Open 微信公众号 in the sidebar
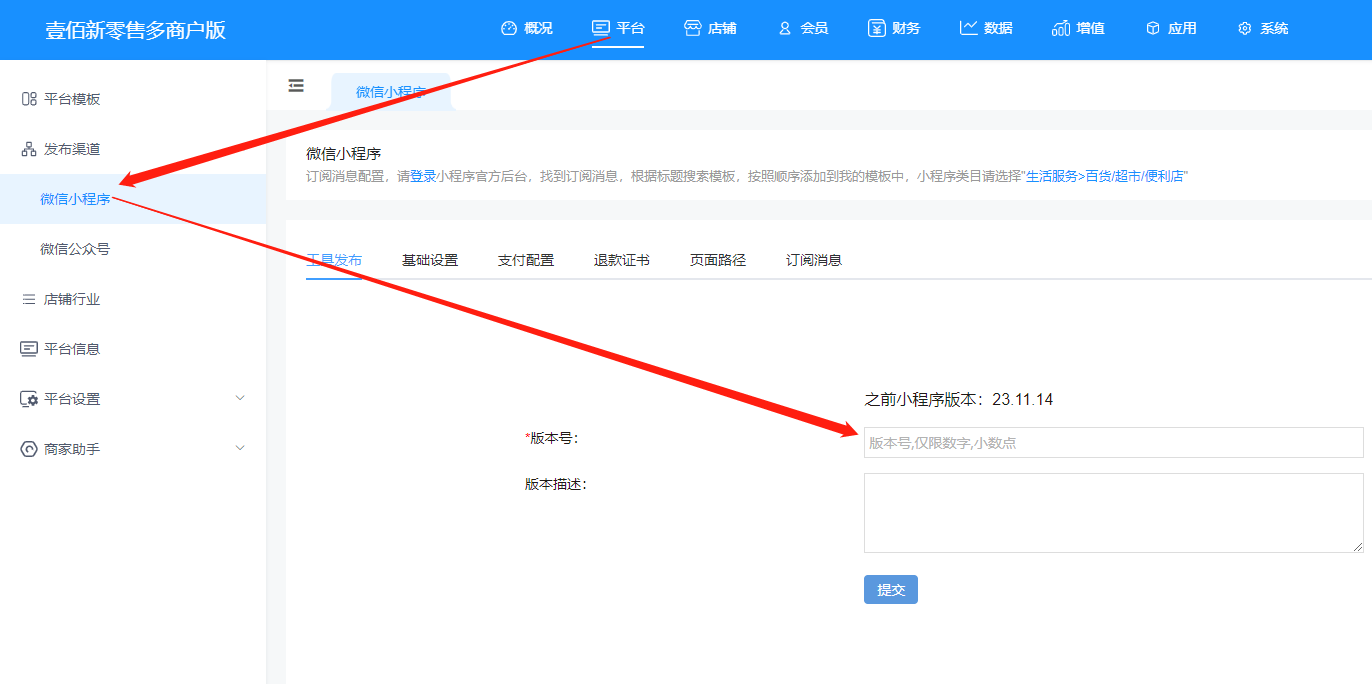Screen dimensions: 1372x684 [x=75, y=249]
